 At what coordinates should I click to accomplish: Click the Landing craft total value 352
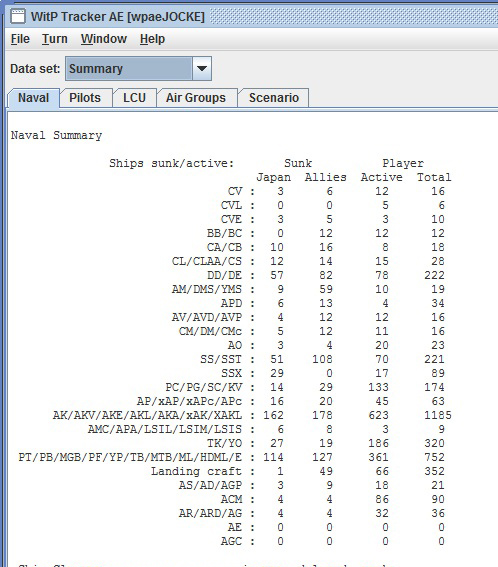(x=434, y=471)
